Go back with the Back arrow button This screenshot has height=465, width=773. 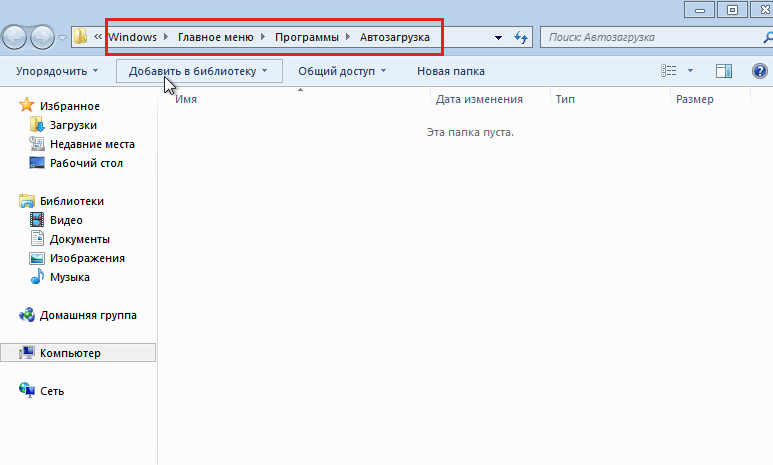coord(14,37)
